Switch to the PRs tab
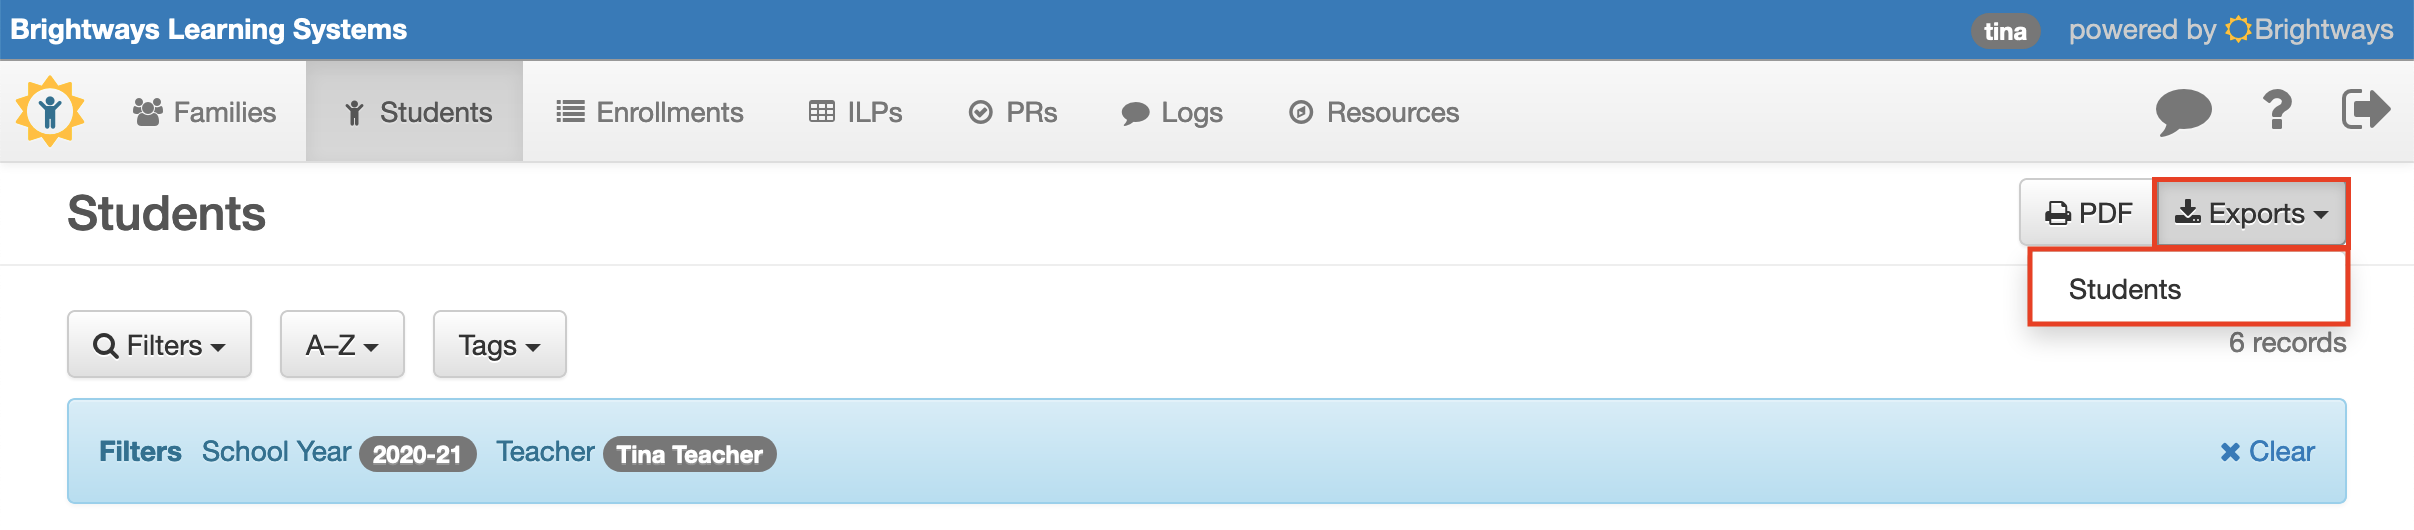Image resolution: width=2414 pixels, height=530 pixels. tap(1012, 112)
